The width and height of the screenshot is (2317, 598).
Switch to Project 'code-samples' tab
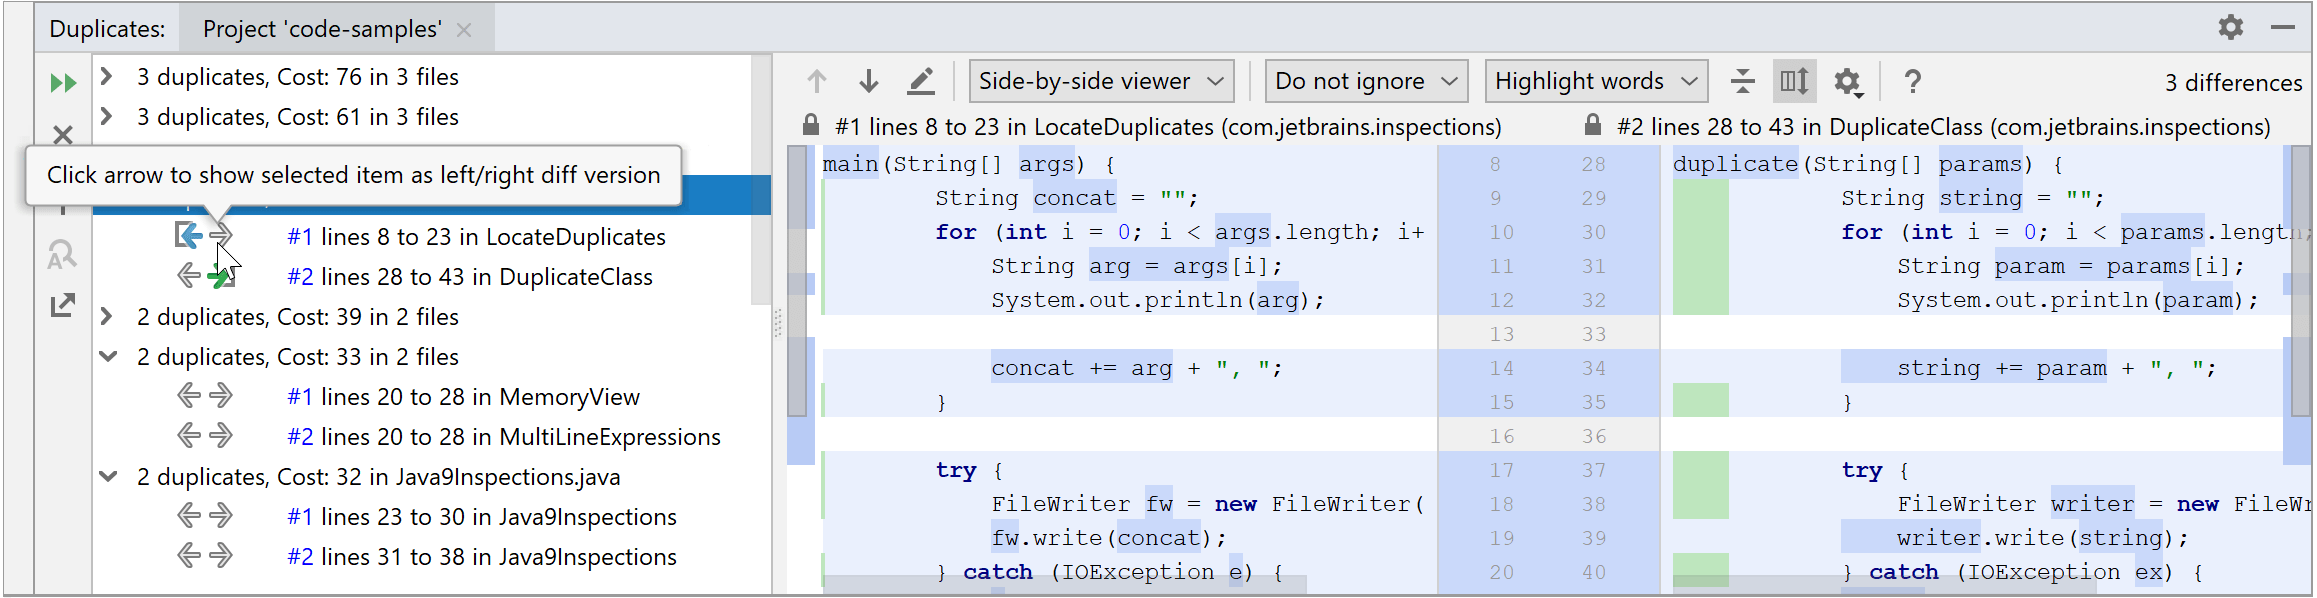(x=321, y=29)
